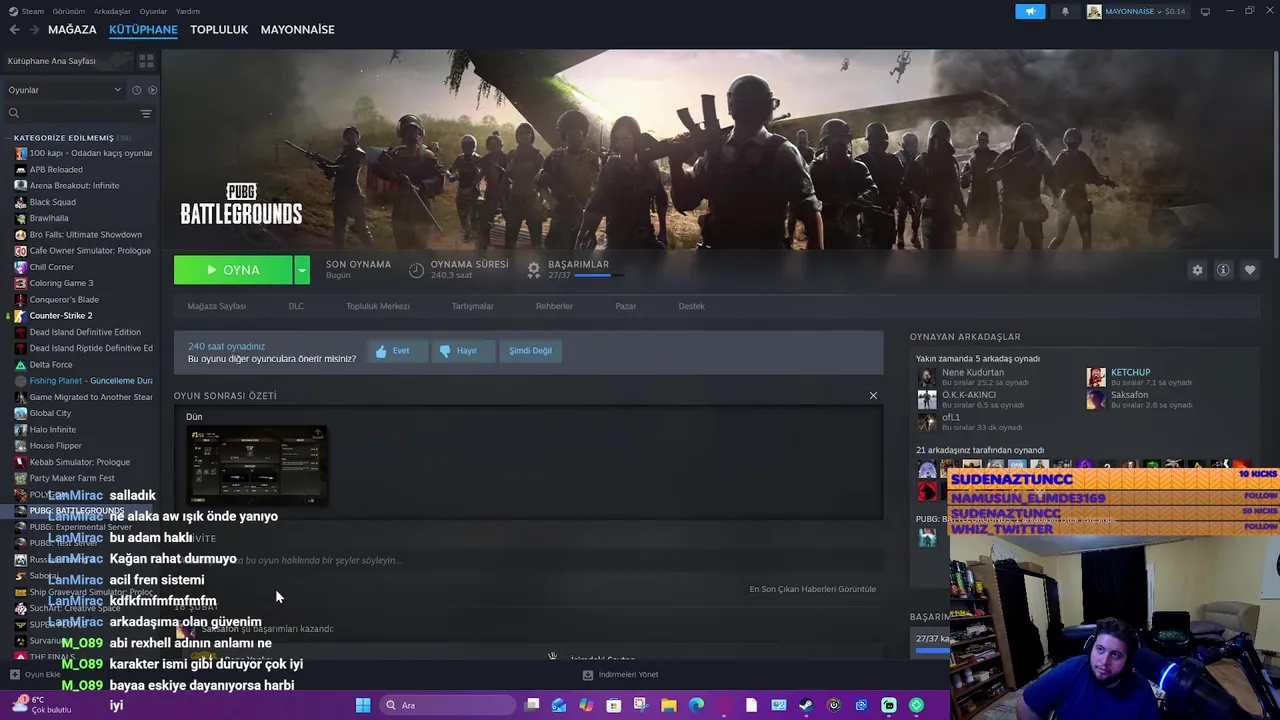Toggle the ready-to-play filter icon
The image size is (1280, 720).
152,90
